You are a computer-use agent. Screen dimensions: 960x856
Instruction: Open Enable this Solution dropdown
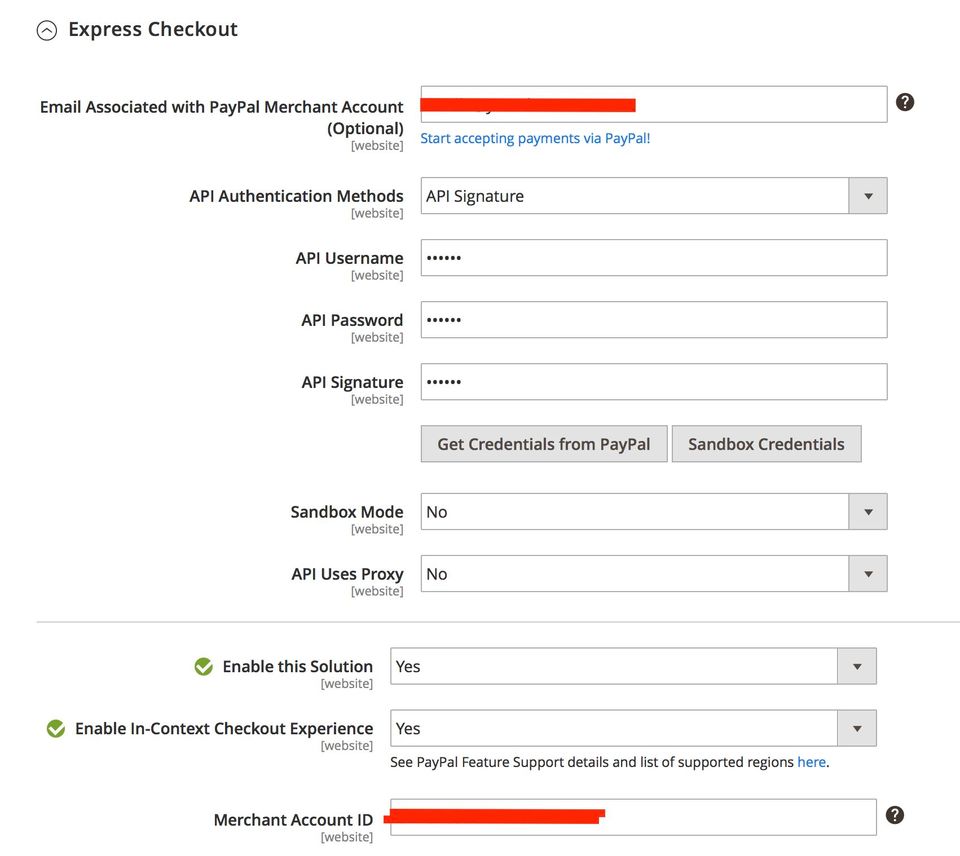633,666
